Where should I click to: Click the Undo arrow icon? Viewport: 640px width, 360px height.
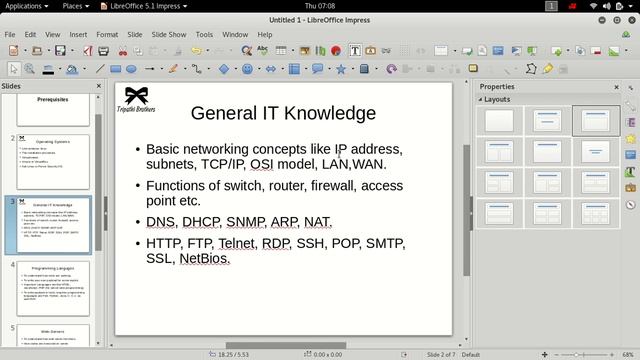pyautogui.click(x=196, y=51)
